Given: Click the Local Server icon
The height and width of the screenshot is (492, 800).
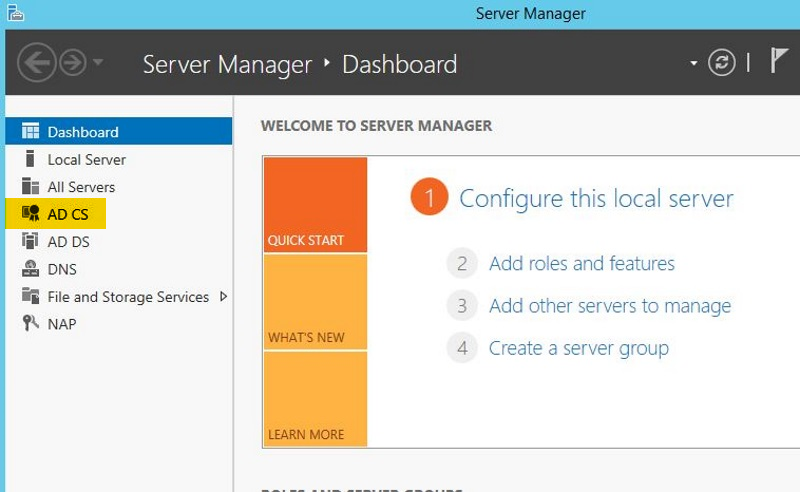Looking at the screenshot, I should [30, 159].
